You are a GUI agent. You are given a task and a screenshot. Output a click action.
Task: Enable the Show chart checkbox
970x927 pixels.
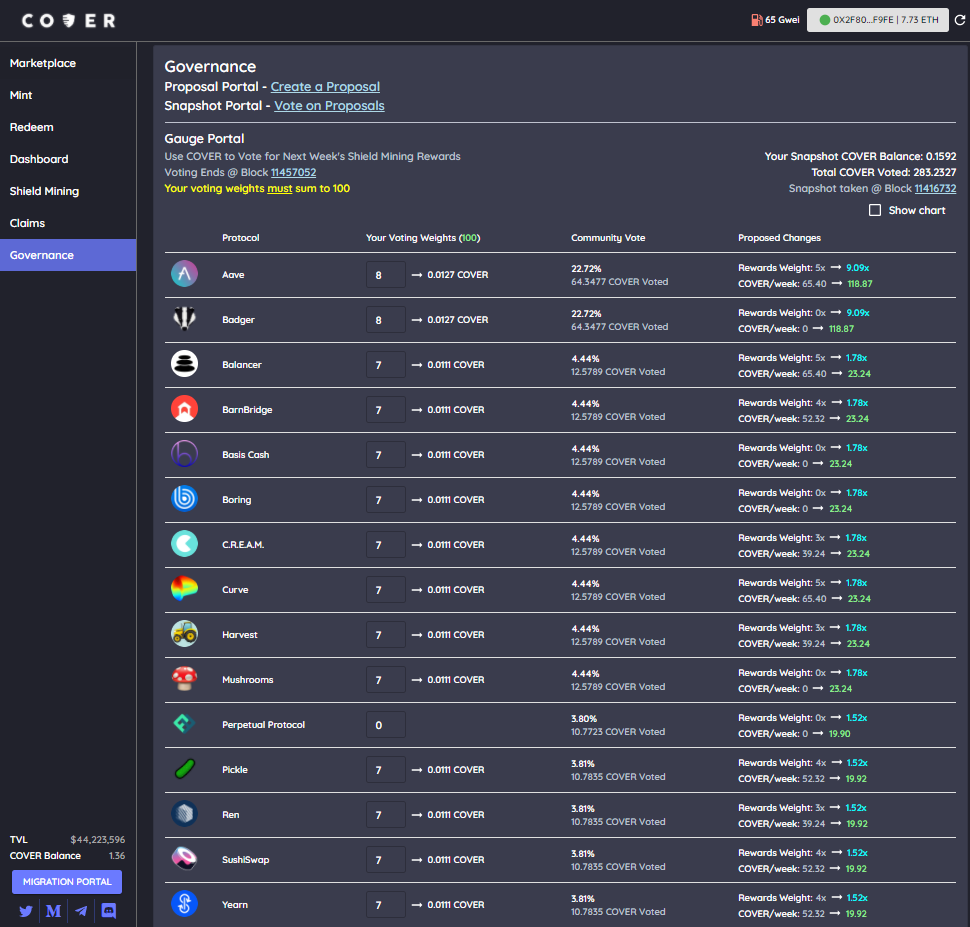pos(875,210)
